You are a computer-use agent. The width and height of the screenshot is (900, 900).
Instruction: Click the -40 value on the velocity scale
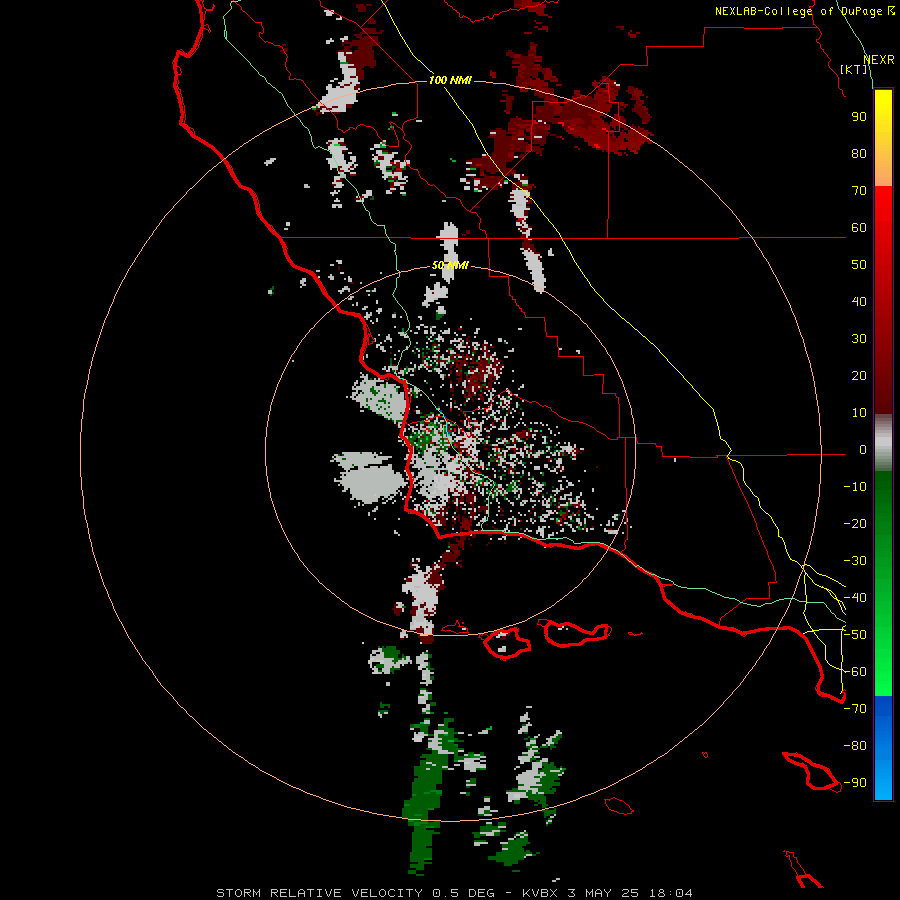(x=855, y=598)
